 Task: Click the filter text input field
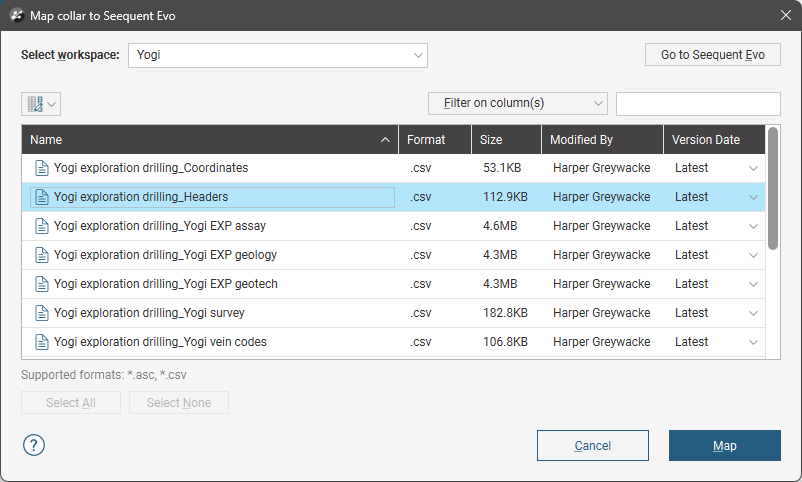698,104
